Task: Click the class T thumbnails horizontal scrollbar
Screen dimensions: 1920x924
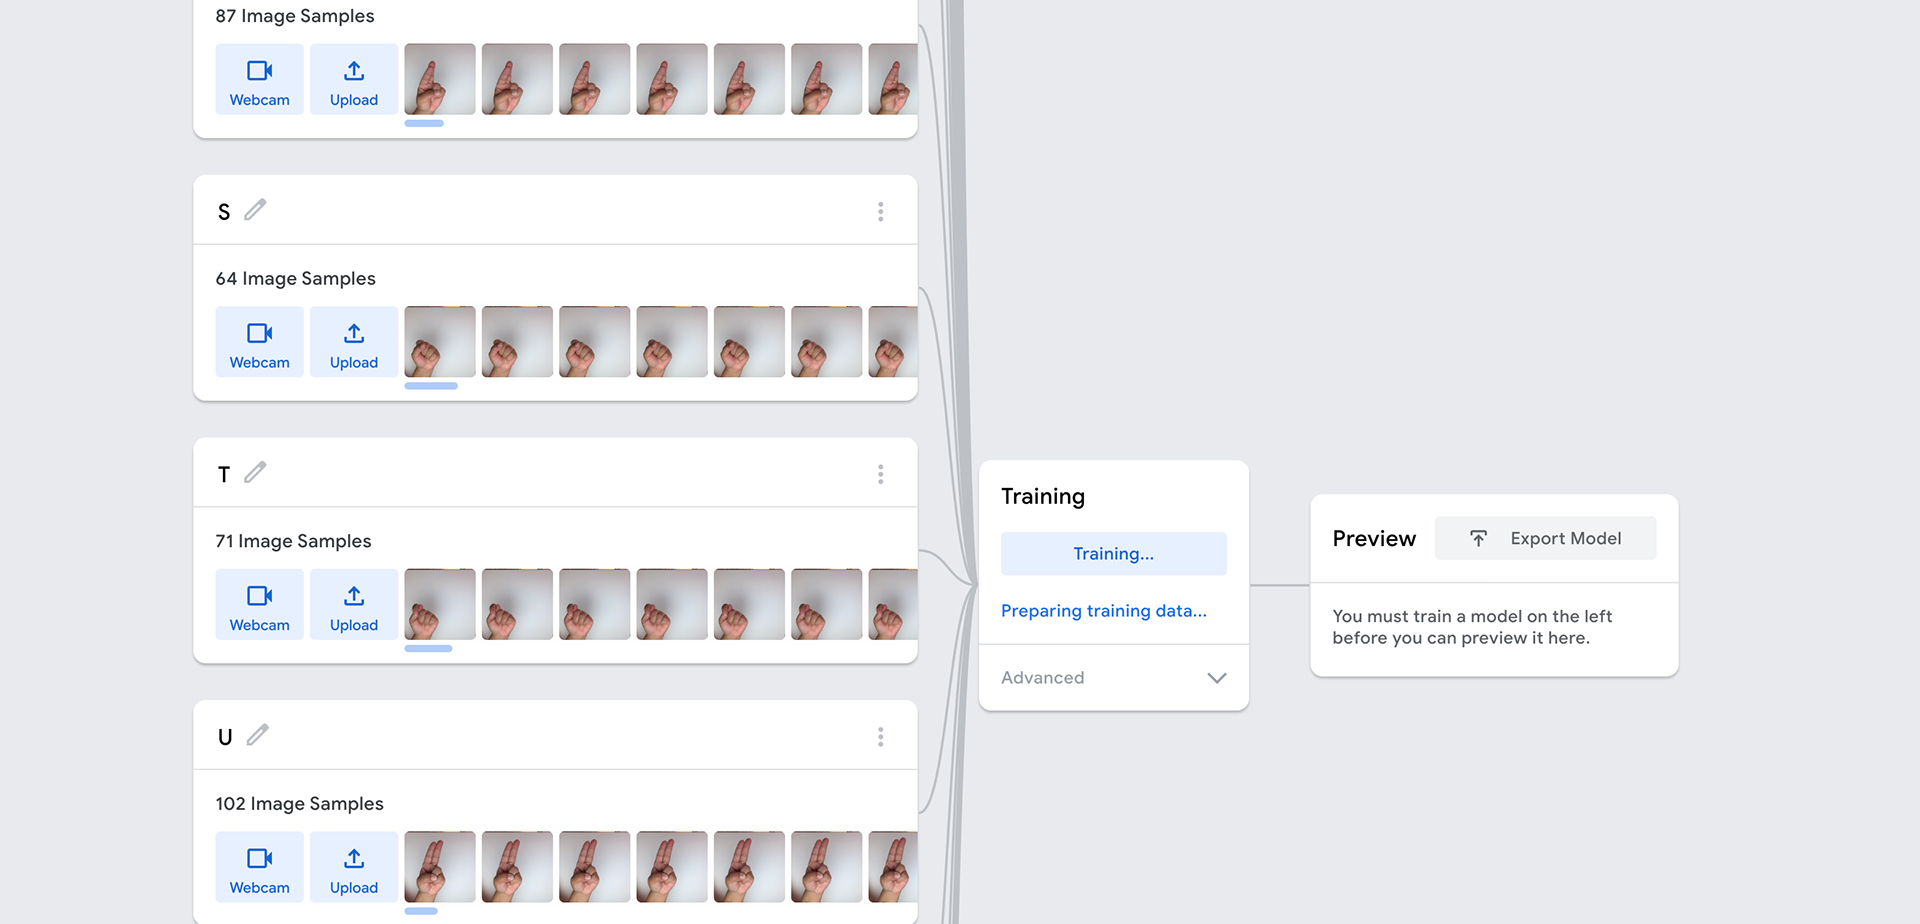Action: [x=428, y=649]
